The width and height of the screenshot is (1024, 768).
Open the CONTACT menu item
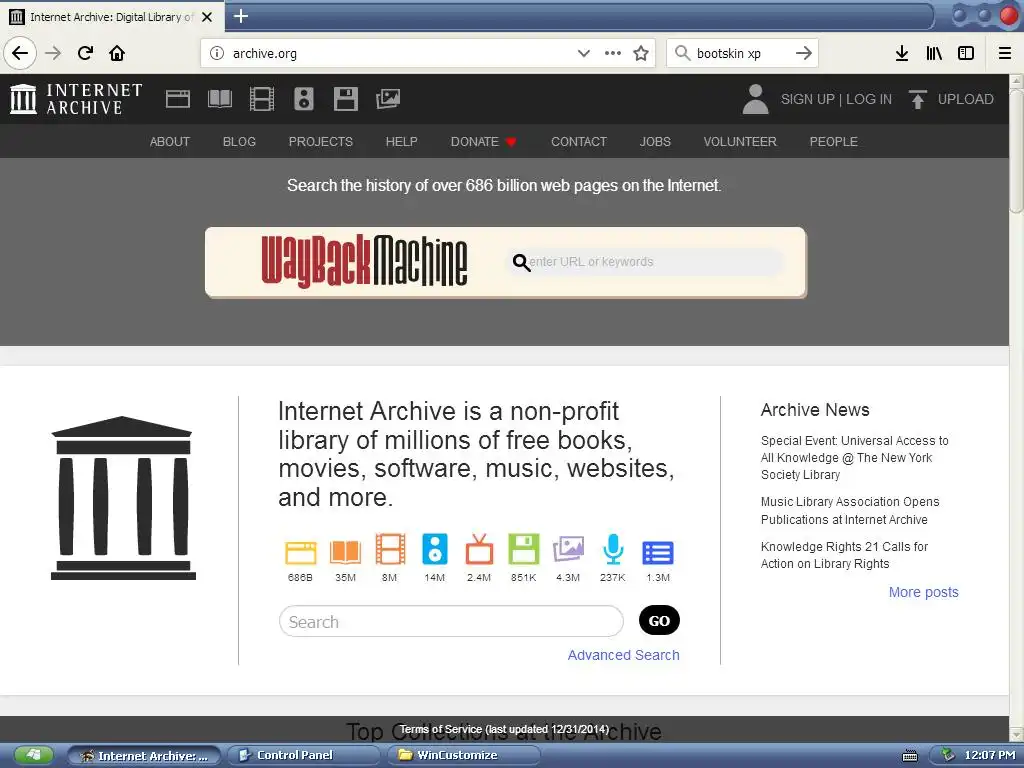(x=579, y=141)
